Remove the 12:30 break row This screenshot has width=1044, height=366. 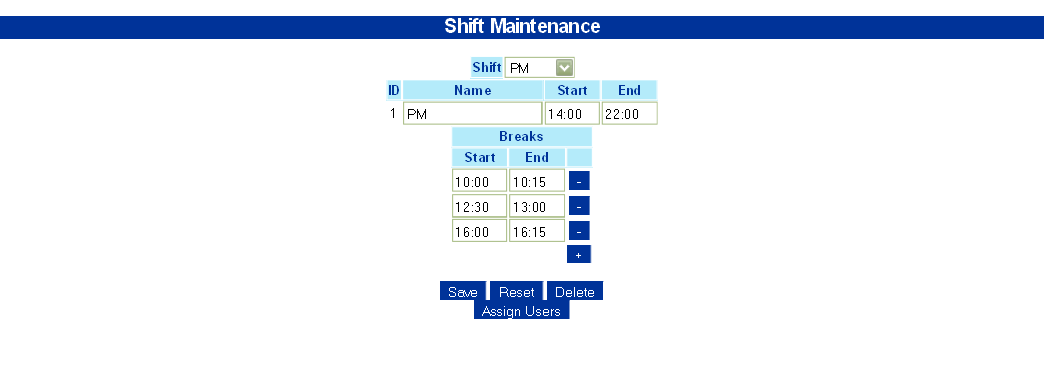coord(579,206)
